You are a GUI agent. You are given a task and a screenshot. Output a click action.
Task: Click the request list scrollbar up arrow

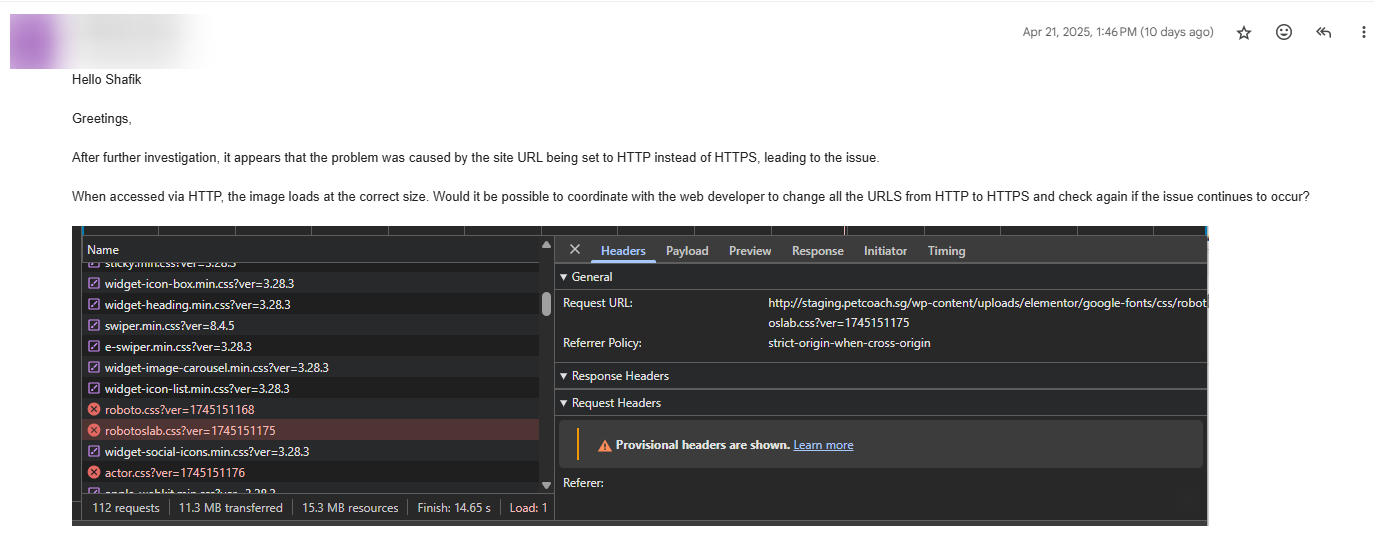point(546,246)
